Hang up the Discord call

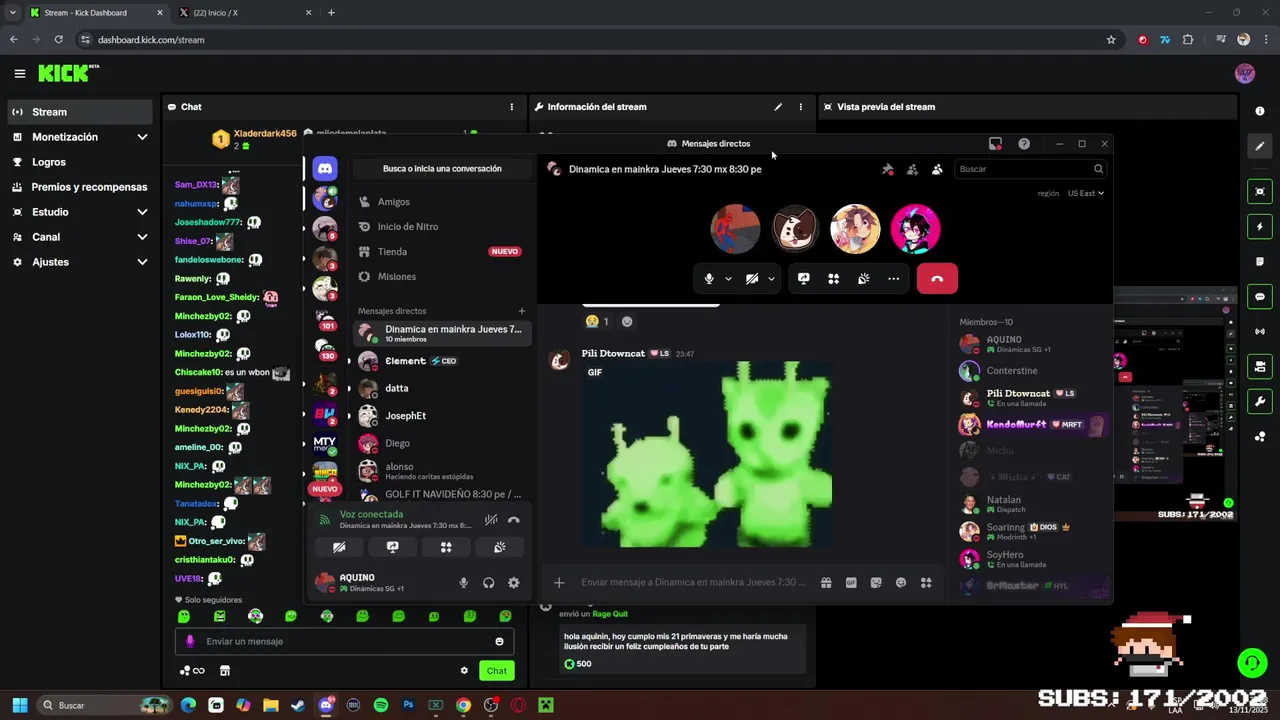tap(937, 279)
